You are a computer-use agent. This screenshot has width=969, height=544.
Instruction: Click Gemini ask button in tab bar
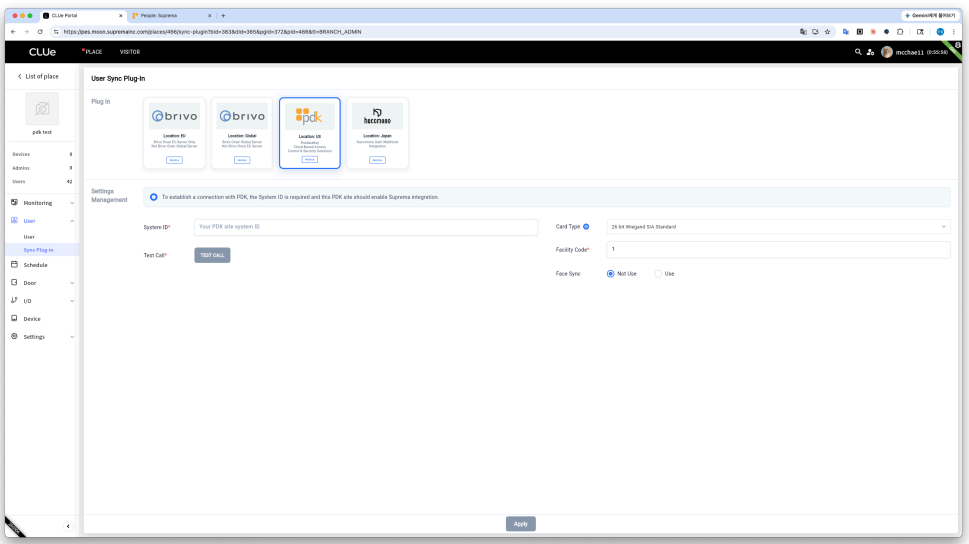point(929,15)
